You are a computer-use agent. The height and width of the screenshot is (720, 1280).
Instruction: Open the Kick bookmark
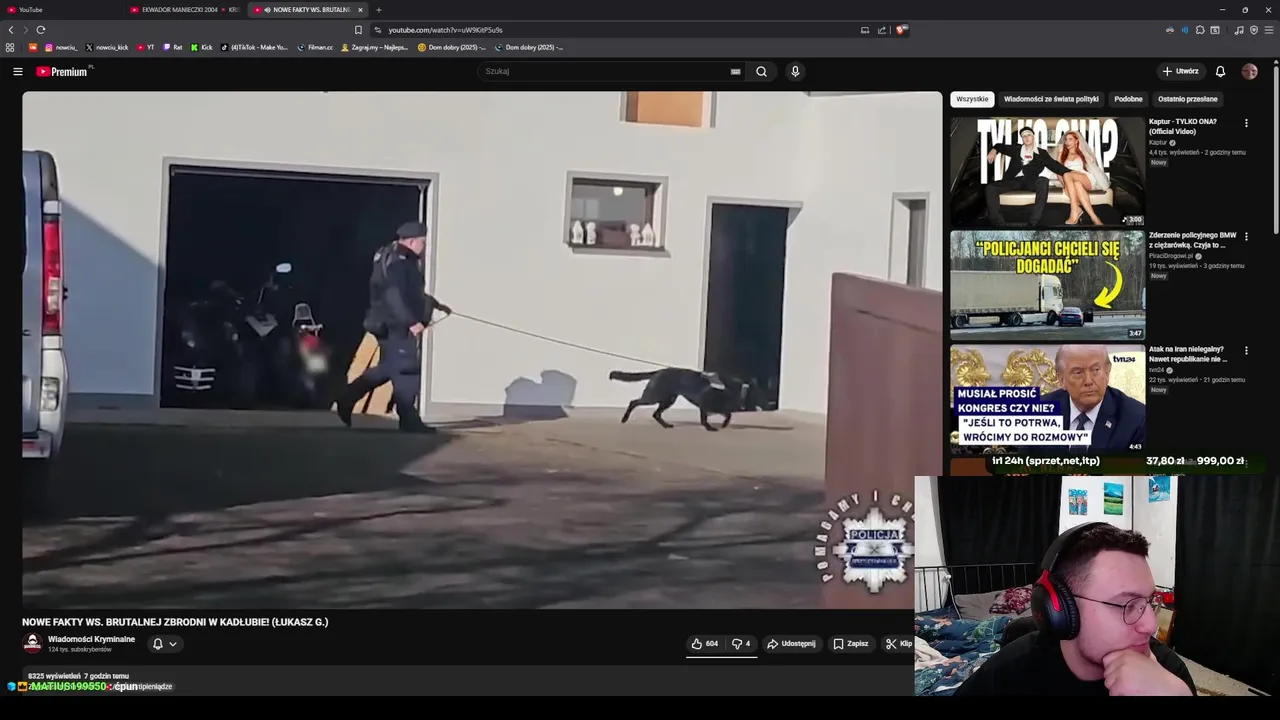pos(202,47)
